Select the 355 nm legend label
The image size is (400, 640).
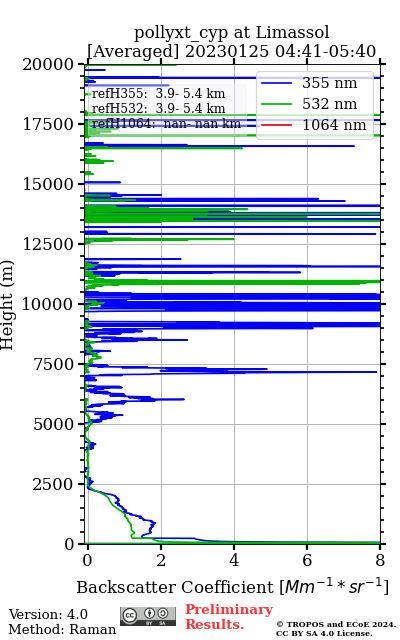point(329,83)
